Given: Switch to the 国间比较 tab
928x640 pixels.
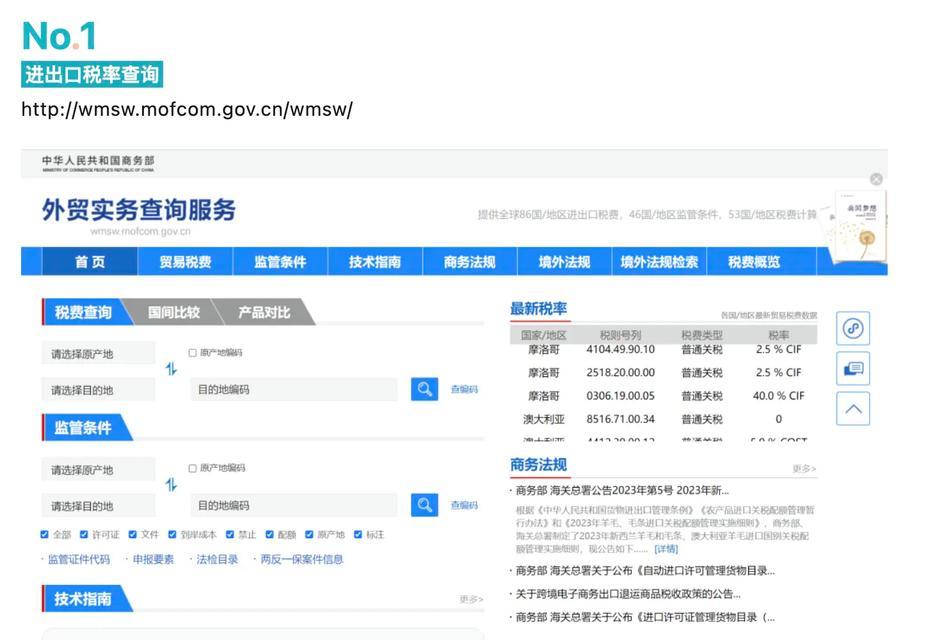Looking at the screenshot, I should click(x=174, y=312).
